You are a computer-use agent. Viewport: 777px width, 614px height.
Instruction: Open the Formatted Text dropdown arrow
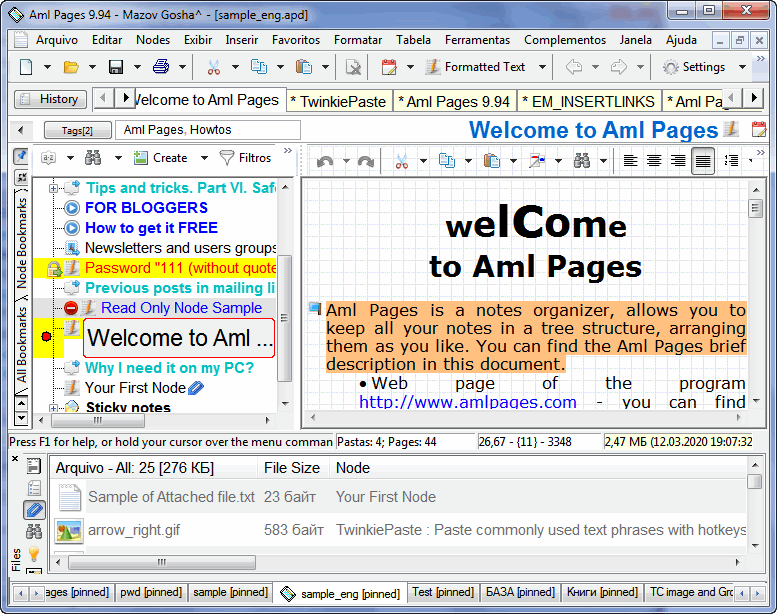point(543,67)
